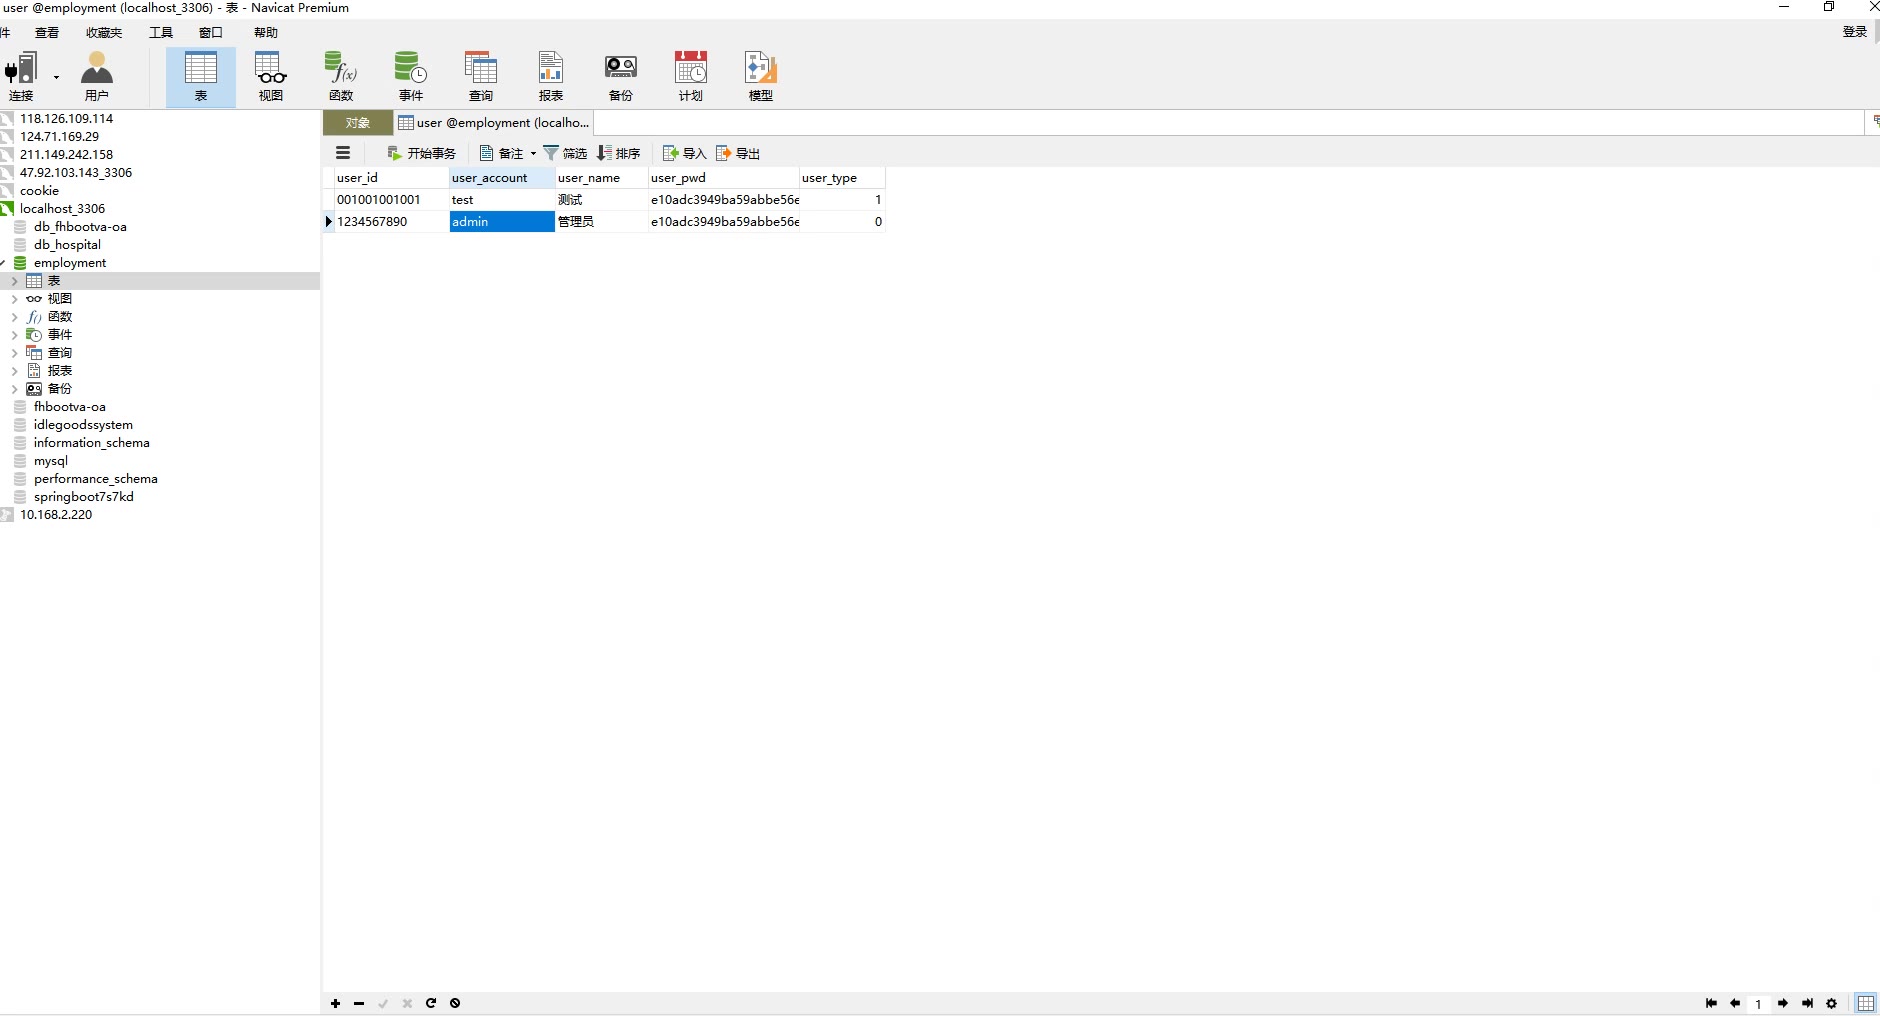Open the 用户 (User) manager
1880x1016 pixels.
[97, 77]
